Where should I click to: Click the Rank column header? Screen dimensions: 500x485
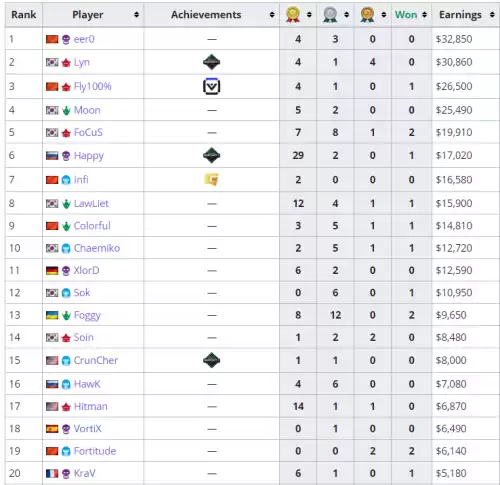click(x=24, y=15)
